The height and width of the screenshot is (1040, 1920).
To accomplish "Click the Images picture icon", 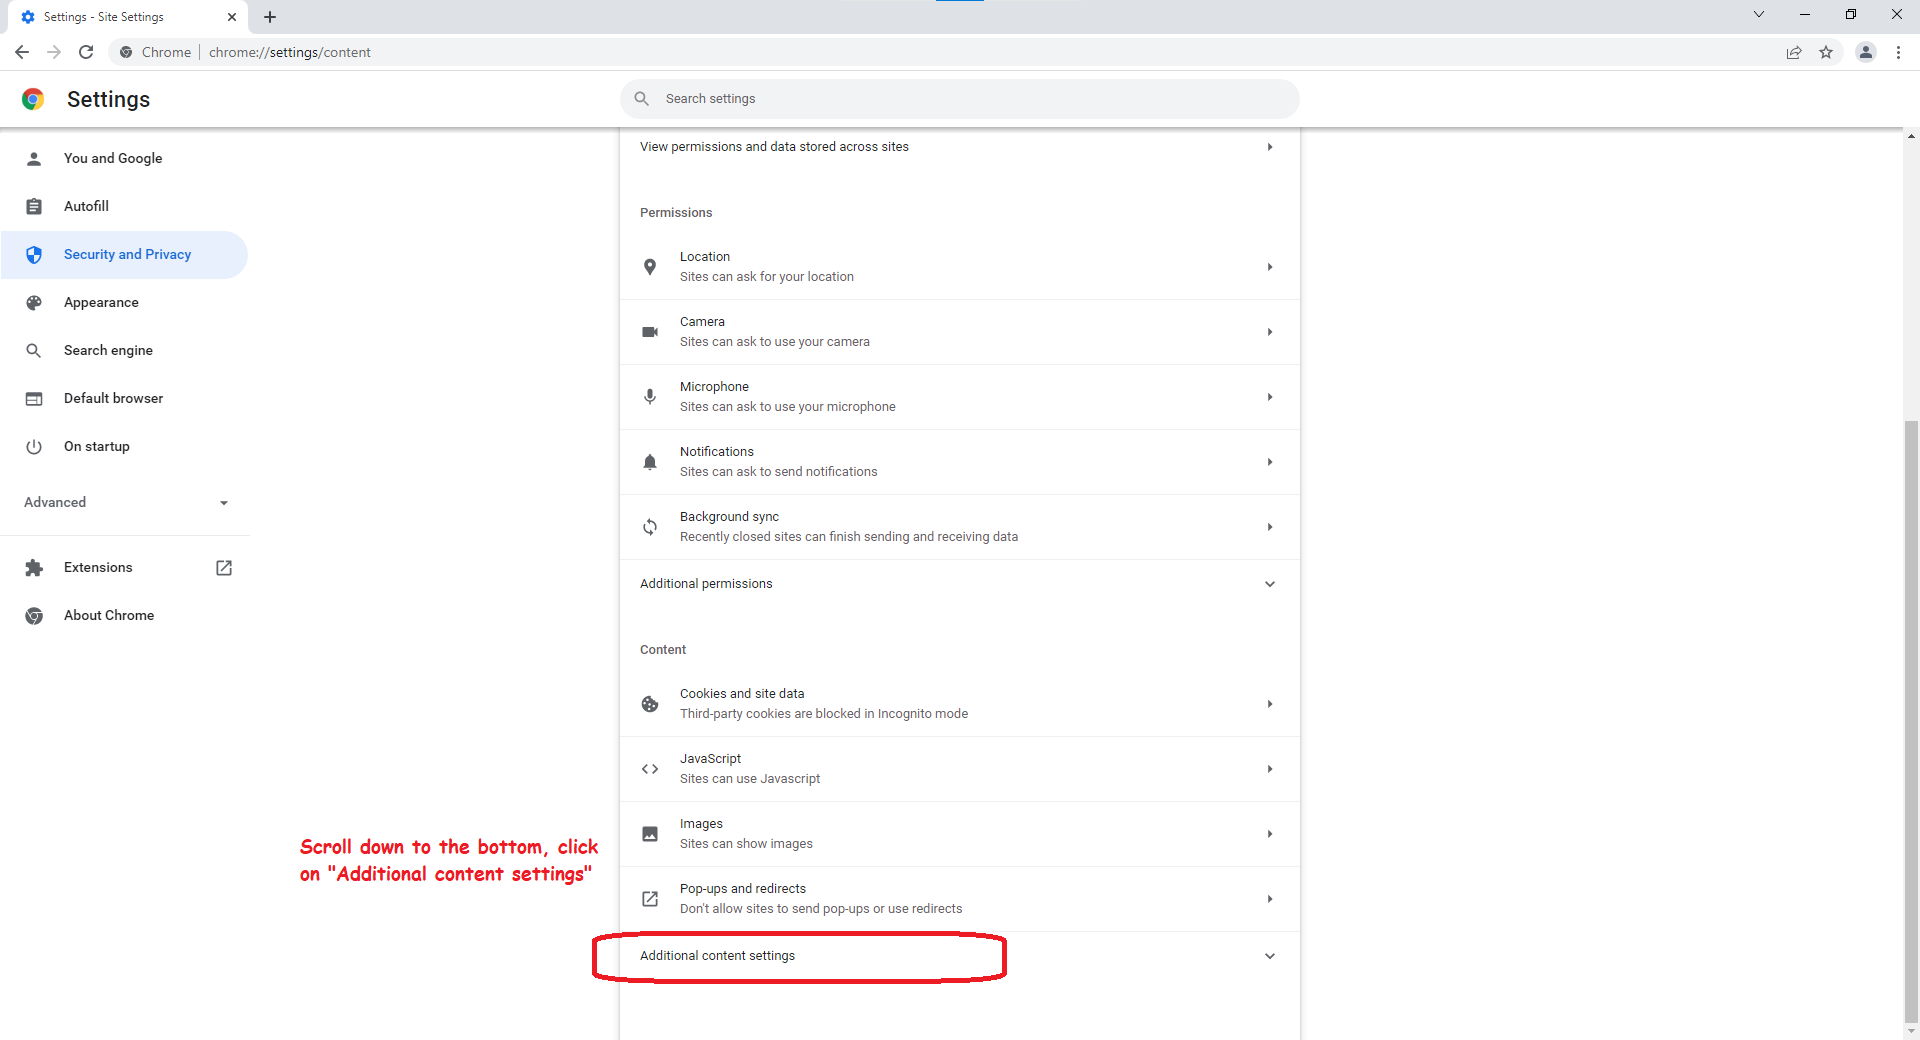I will pos(650,834).
